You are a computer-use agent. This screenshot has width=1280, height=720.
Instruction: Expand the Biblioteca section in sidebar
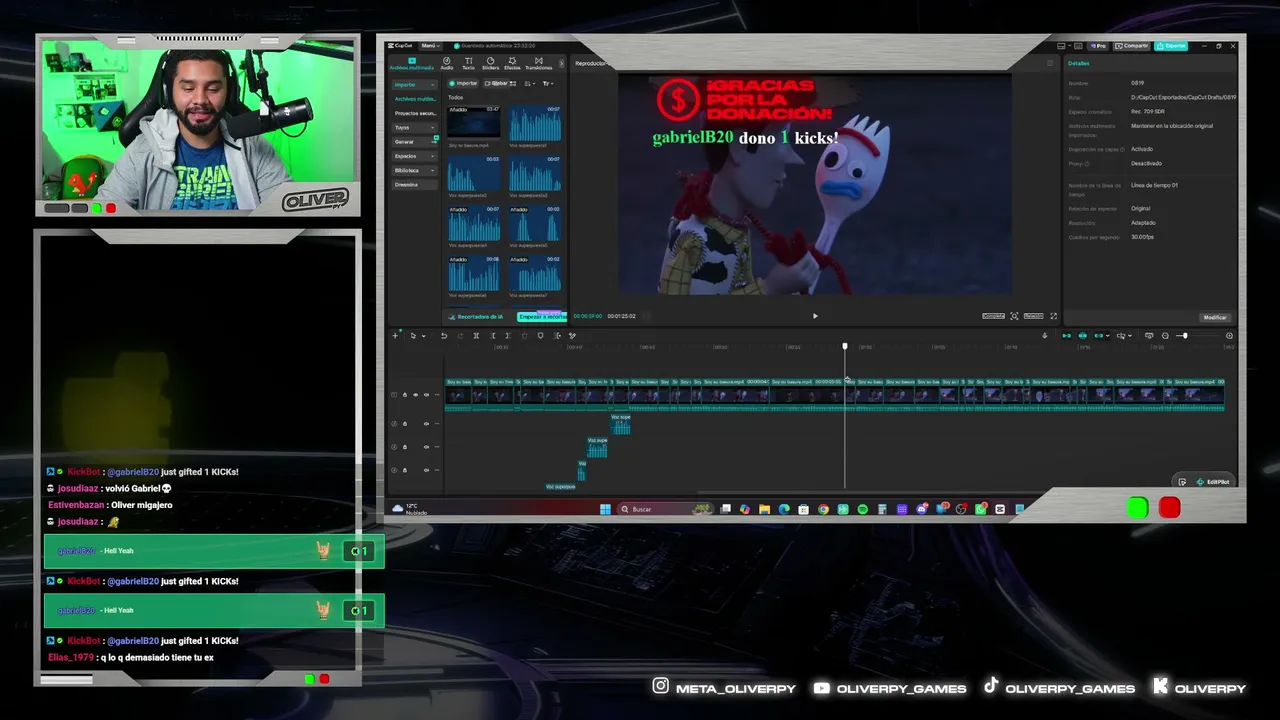click(x=414, y=170)
